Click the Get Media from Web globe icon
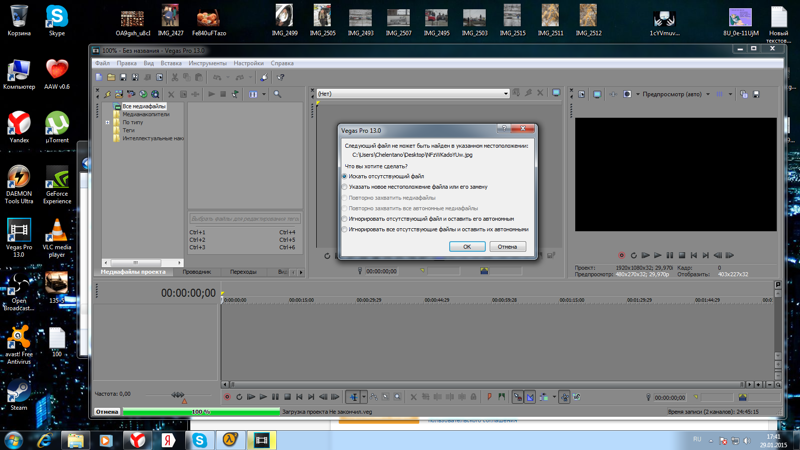Screen dimensions: 800x450 143,94
